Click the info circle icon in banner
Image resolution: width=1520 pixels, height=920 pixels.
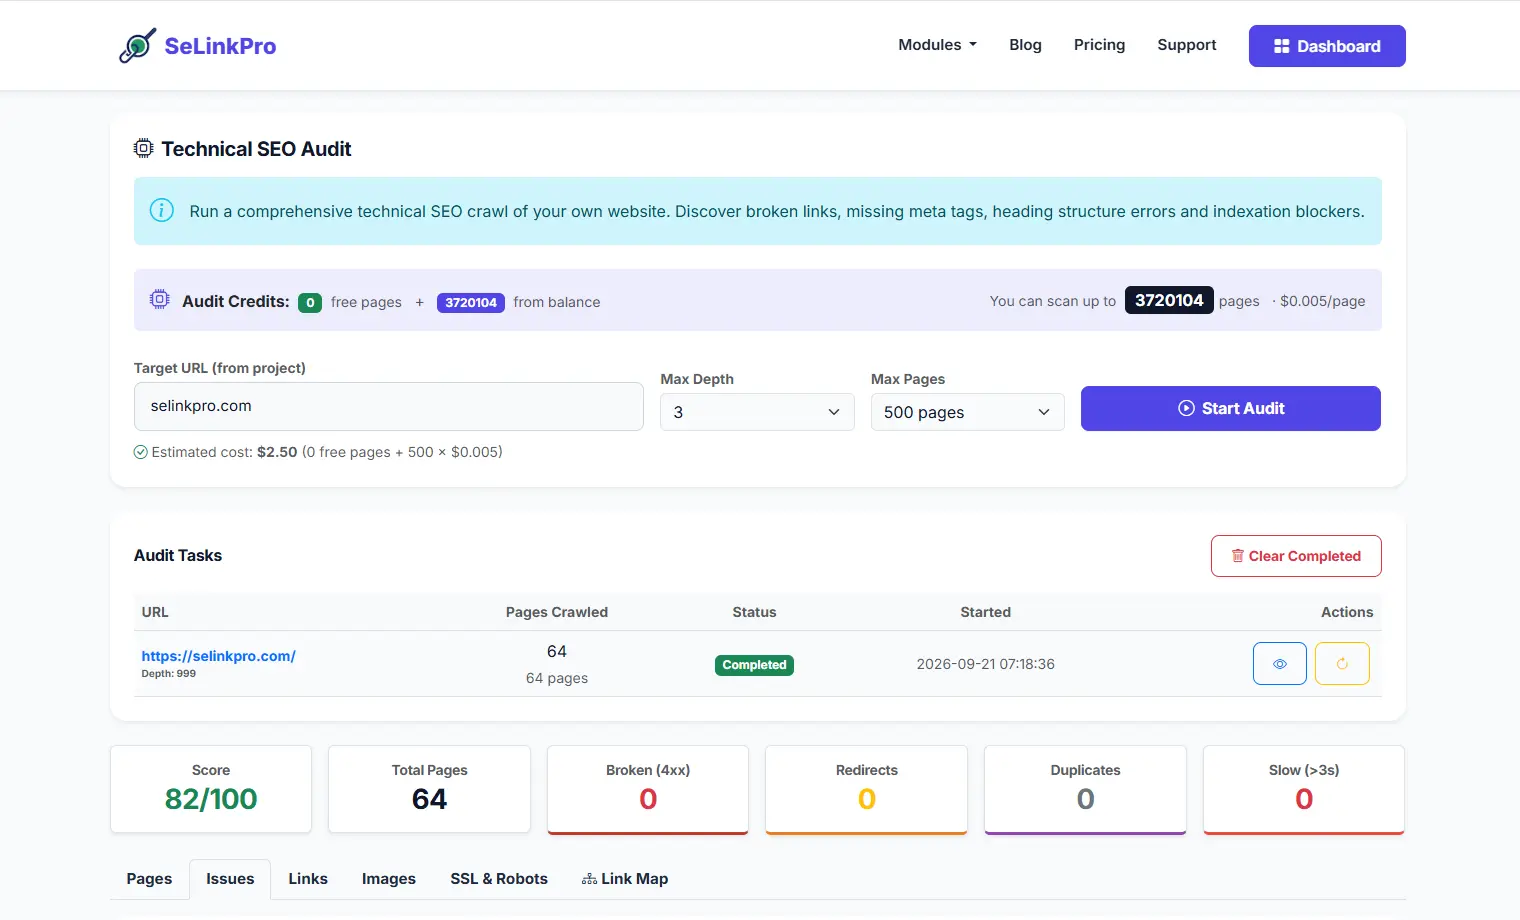point(161,210)
